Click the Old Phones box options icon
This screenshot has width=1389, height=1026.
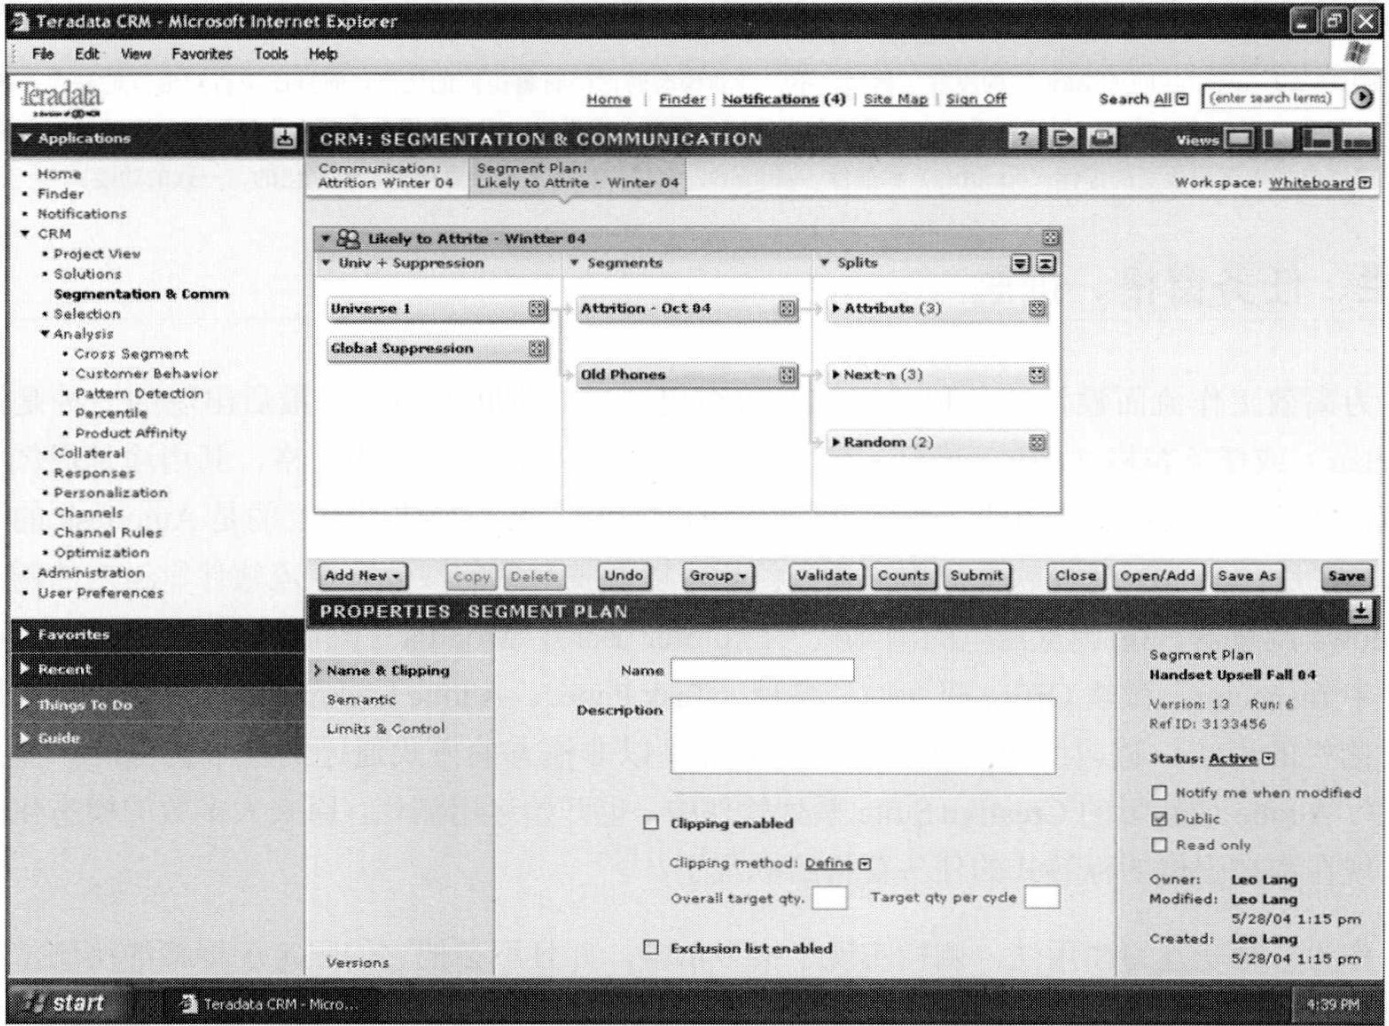788,375
